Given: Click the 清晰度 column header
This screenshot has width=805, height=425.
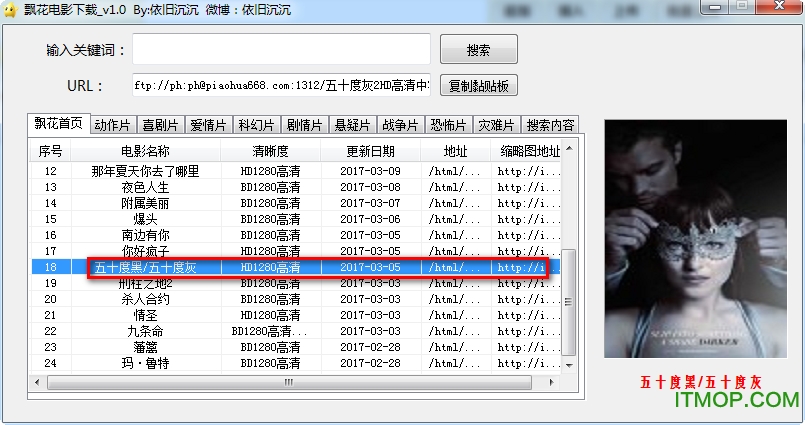Looking at the screenshot, I should pyautogui.click(x=271, y=151).
